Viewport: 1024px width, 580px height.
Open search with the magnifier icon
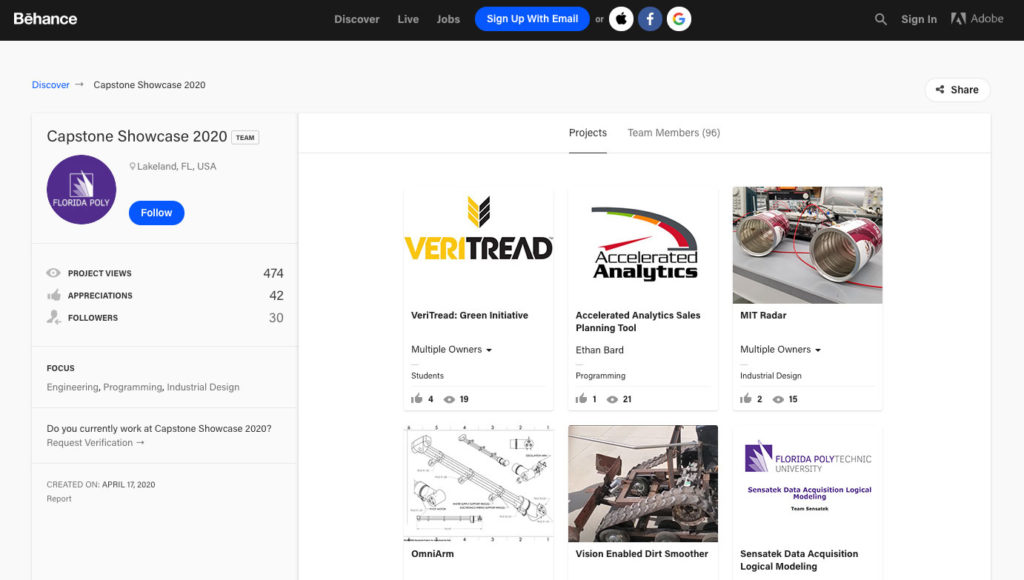[880, 19]
